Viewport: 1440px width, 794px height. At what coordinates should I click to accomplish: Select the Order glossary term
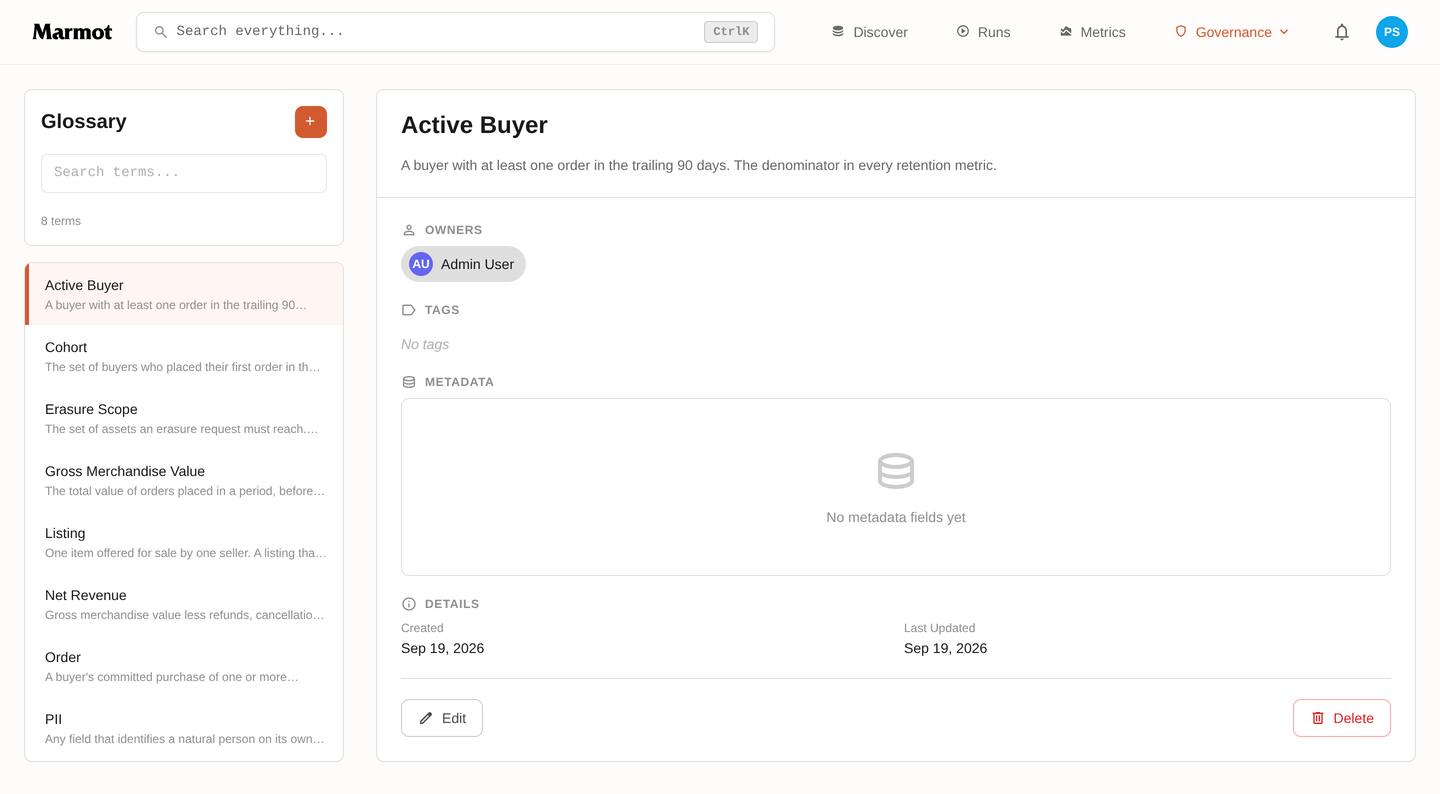coord(184,666)
